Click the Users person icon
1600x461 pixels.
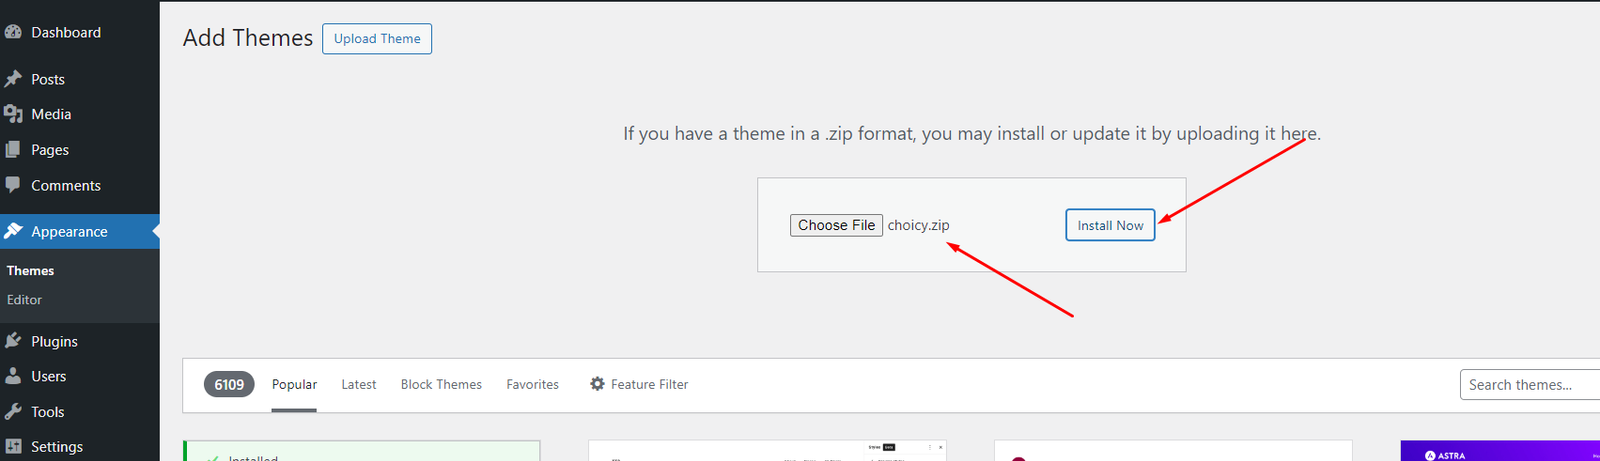[12, 376]
